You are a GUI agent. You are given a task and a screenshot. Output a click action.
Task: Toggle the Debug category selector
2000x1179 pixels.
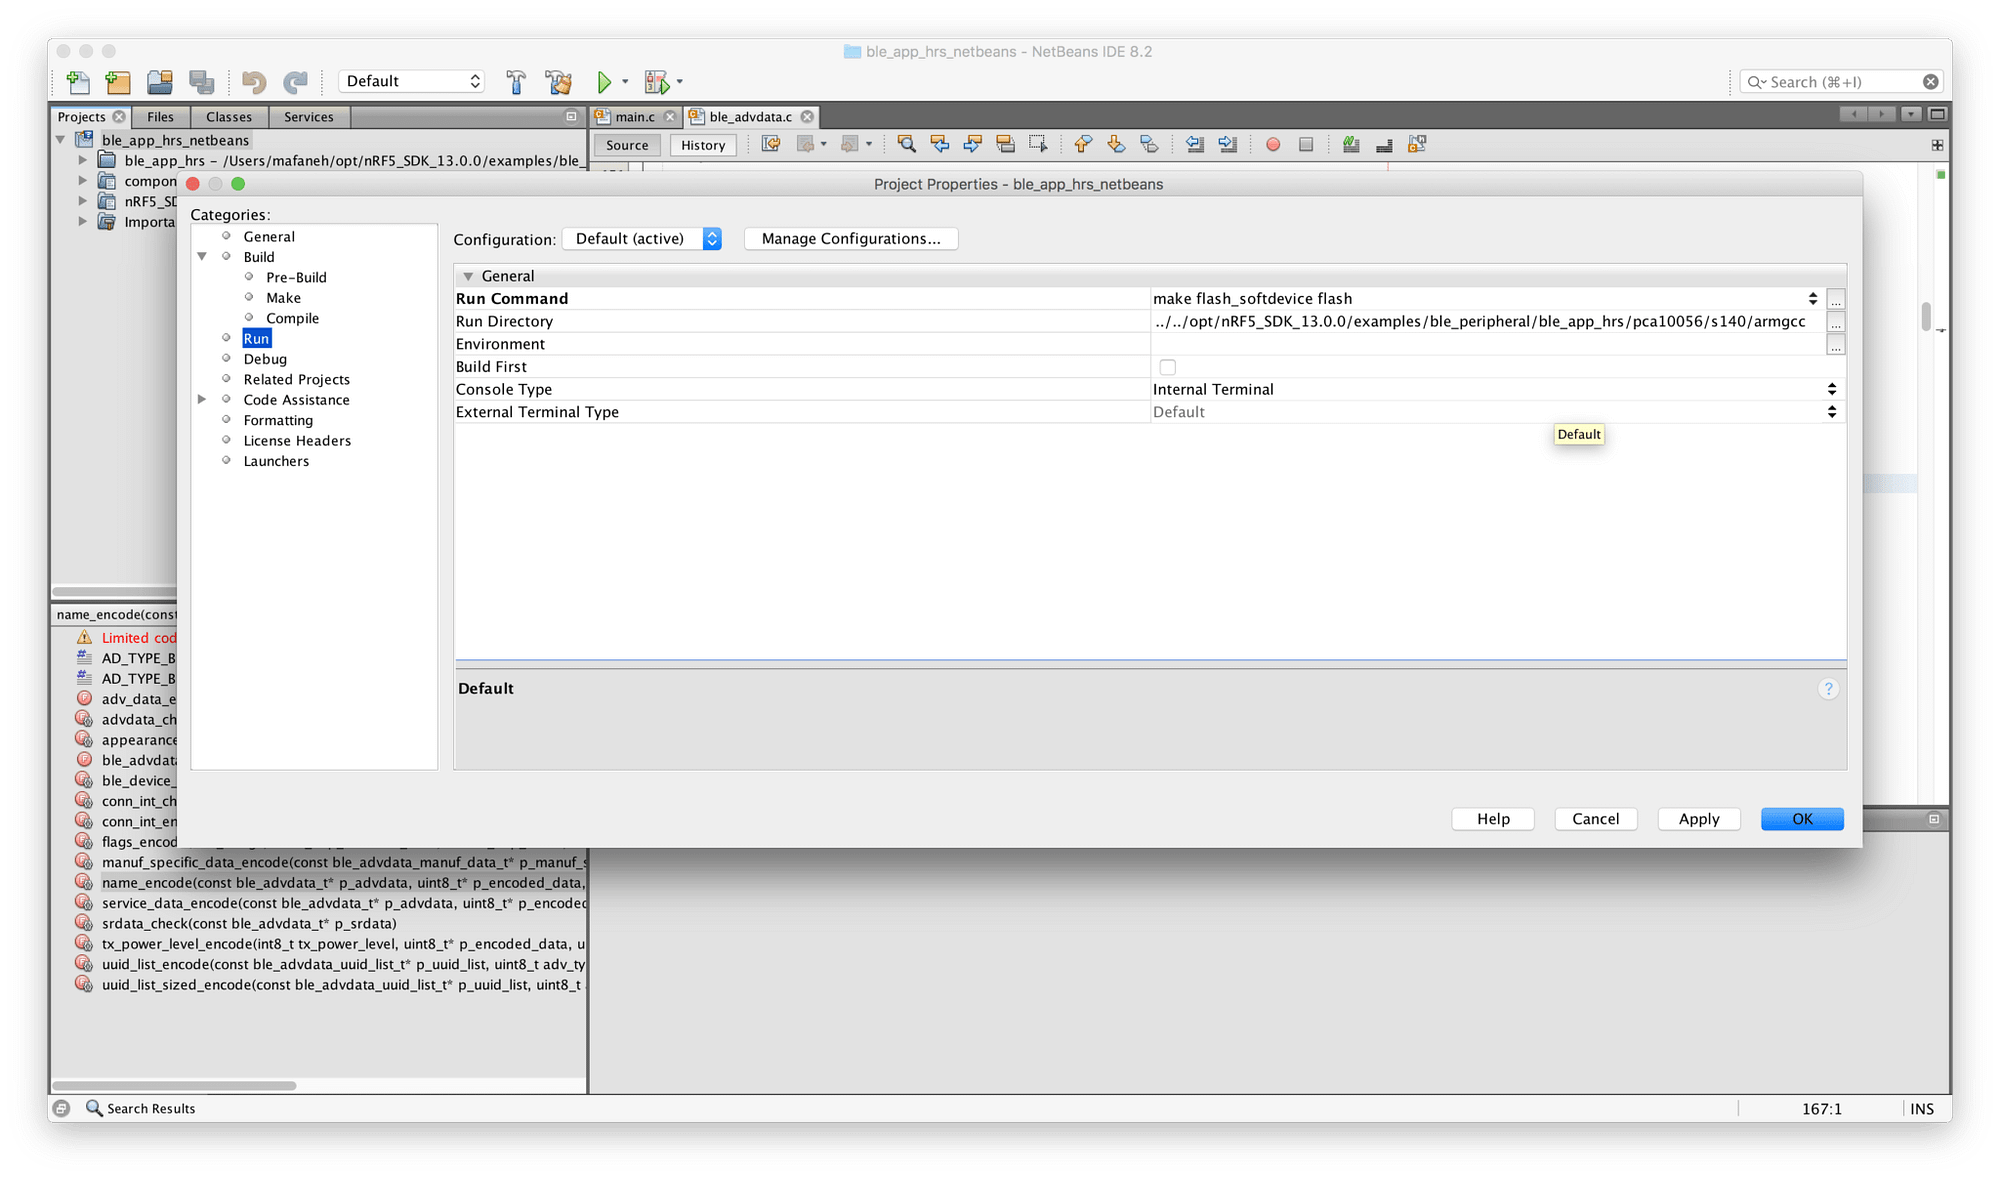pyautogui.click(x=226, y=358)
